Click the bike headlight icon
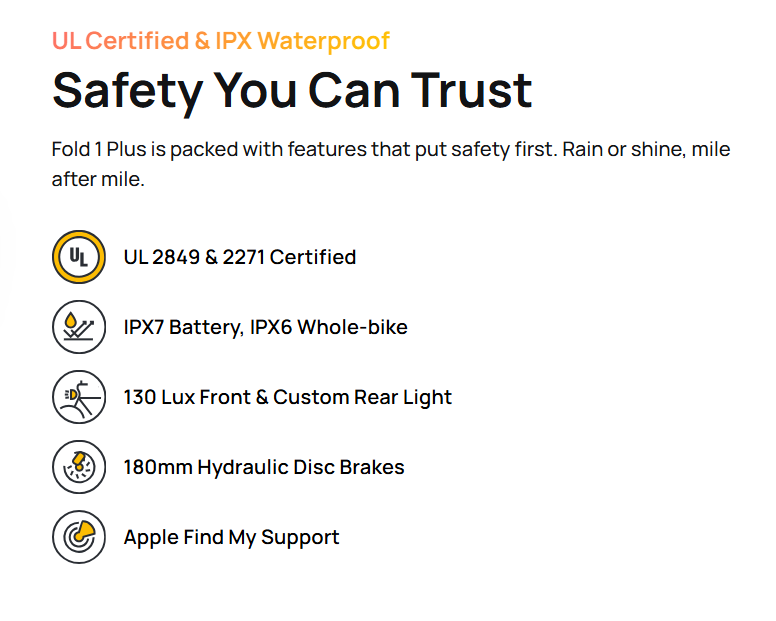776x621 pixels. click(79, 397)
